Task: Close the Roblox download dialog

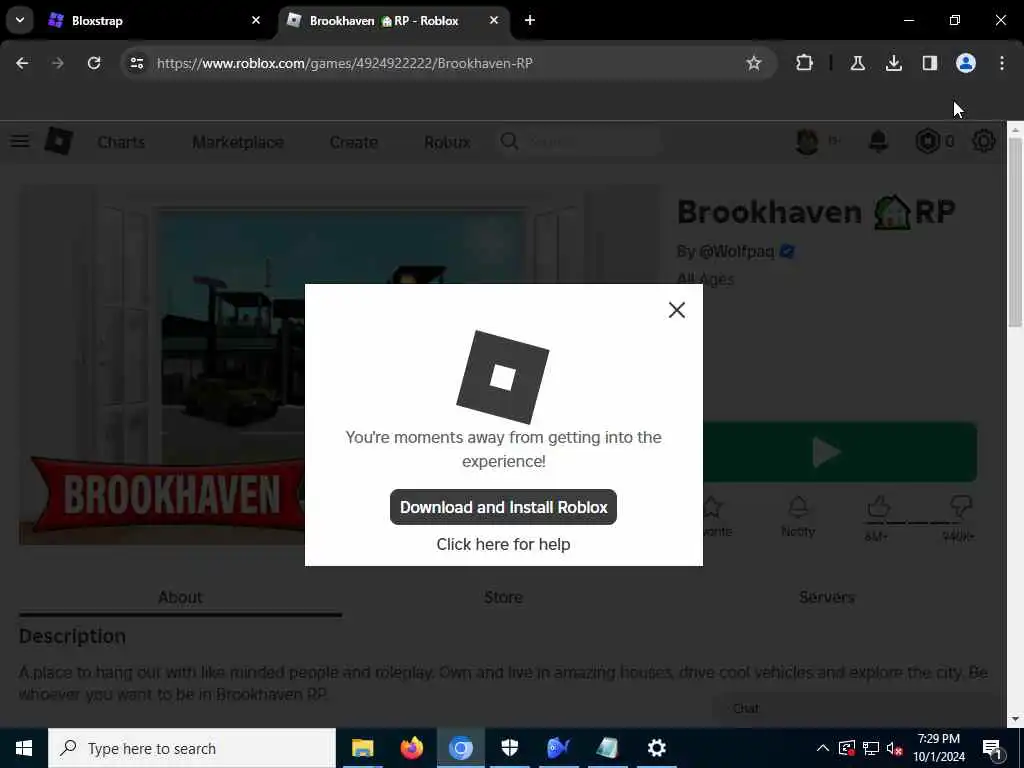Action: (x=677, y=310)
